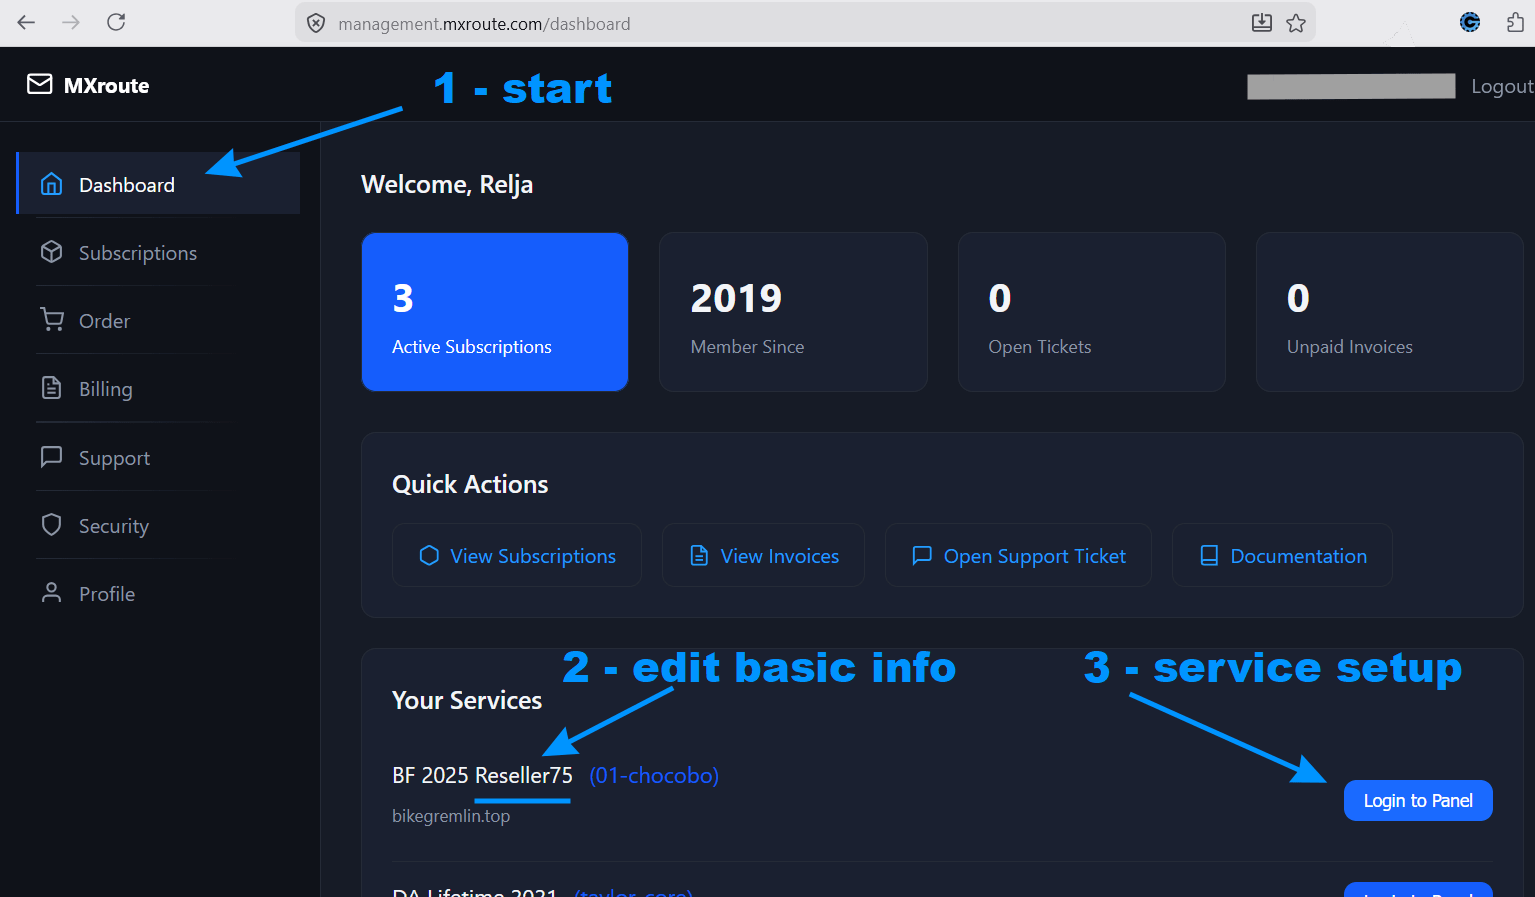Image resolution: width=1535 pixels, height=897 pixels.
Task: Click the Subscriptions box icon
Action: click(x=51, y=252)
